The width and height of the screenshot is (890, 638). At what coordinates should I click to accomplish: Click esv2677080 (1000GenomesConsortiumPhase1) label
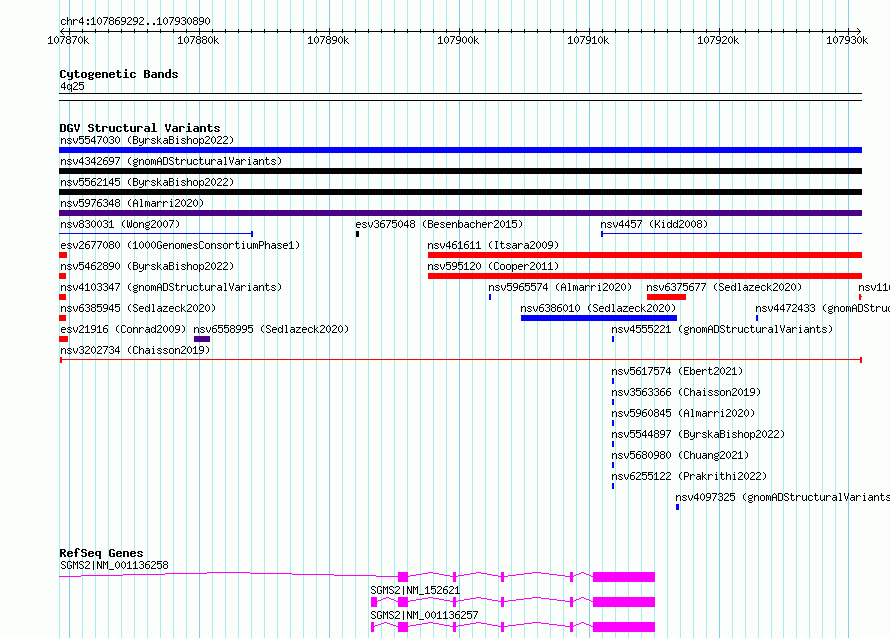(x=180, y=245)
